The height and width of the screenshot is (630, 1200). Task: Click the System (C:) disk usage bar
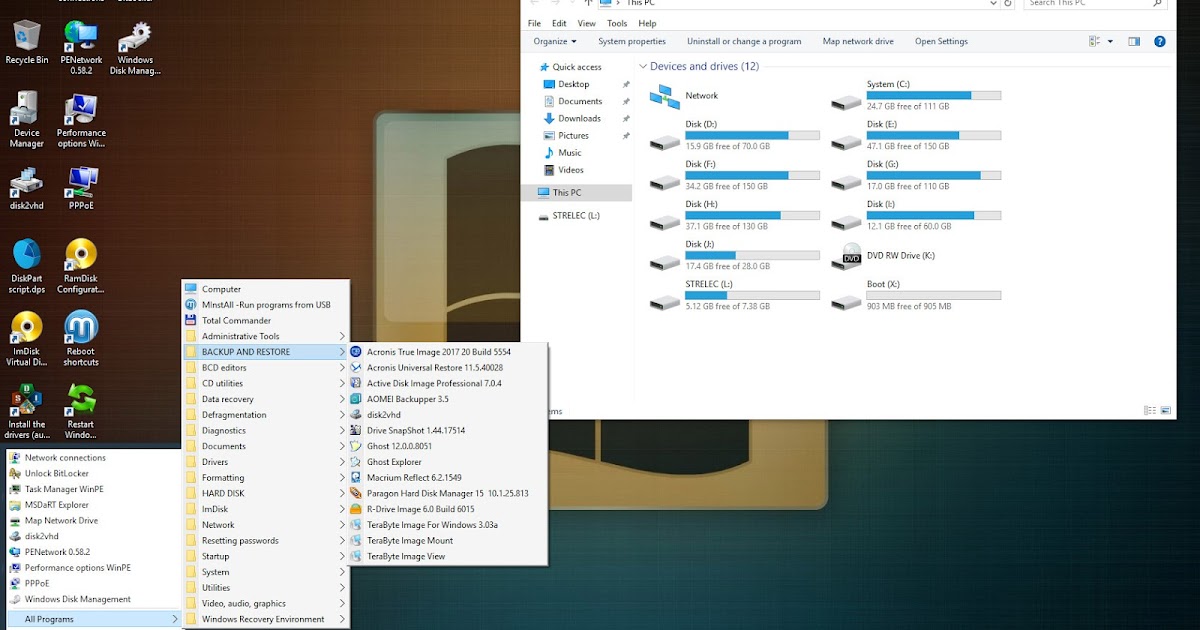pyautogui.click(x=933, y=95)
